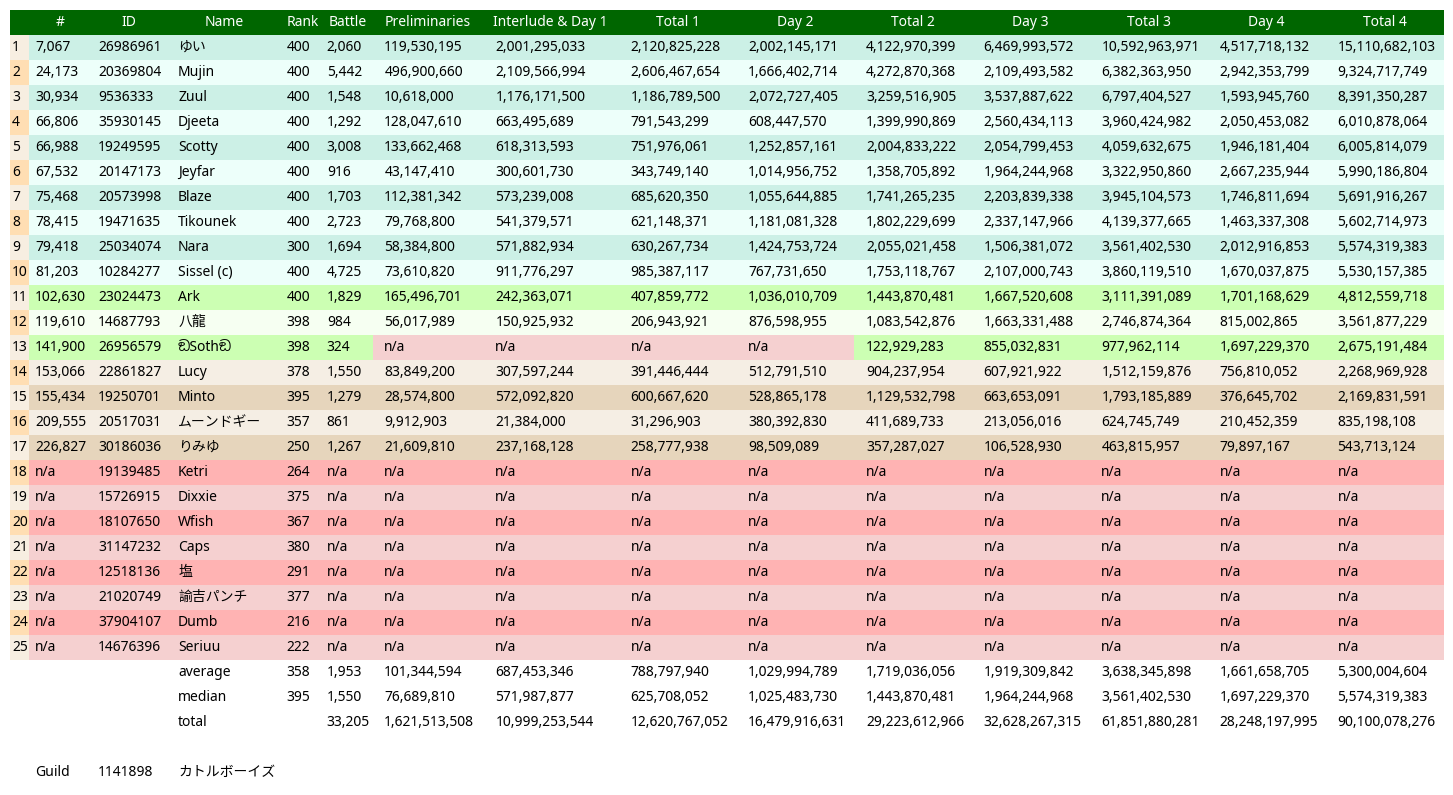Select the ID cell "35930145"

click(x=129, y=121)
